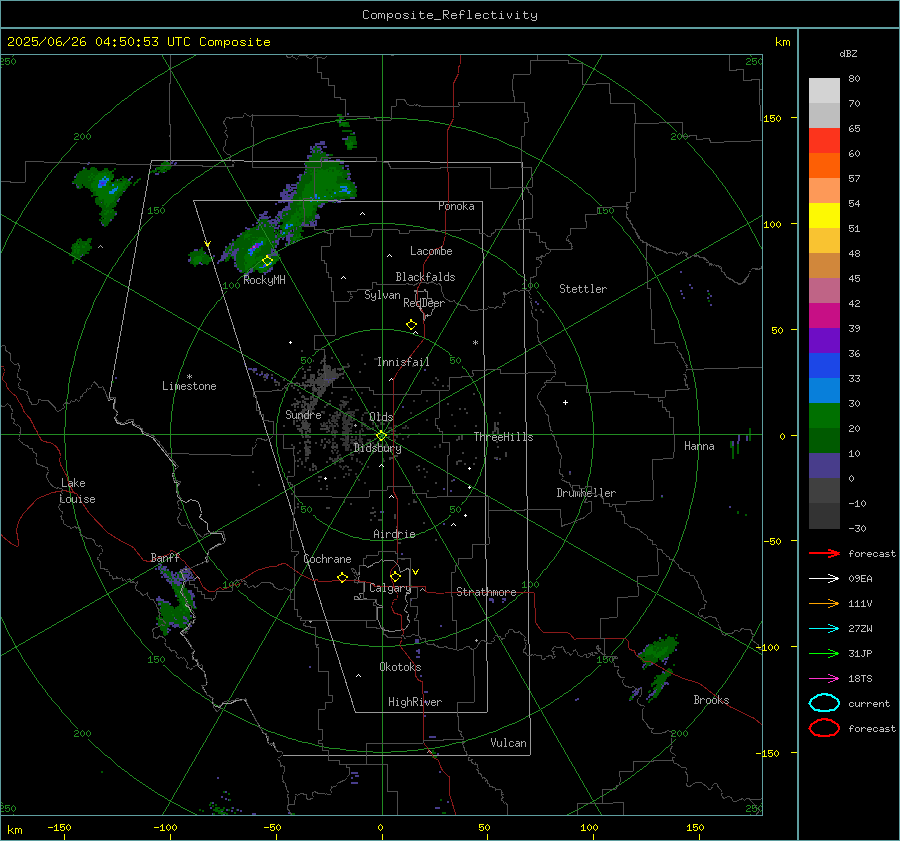The height and width of the screenshot is (841, 900).
Task: Click the yellow diamond marker near Cochrane
Action: 342,577
